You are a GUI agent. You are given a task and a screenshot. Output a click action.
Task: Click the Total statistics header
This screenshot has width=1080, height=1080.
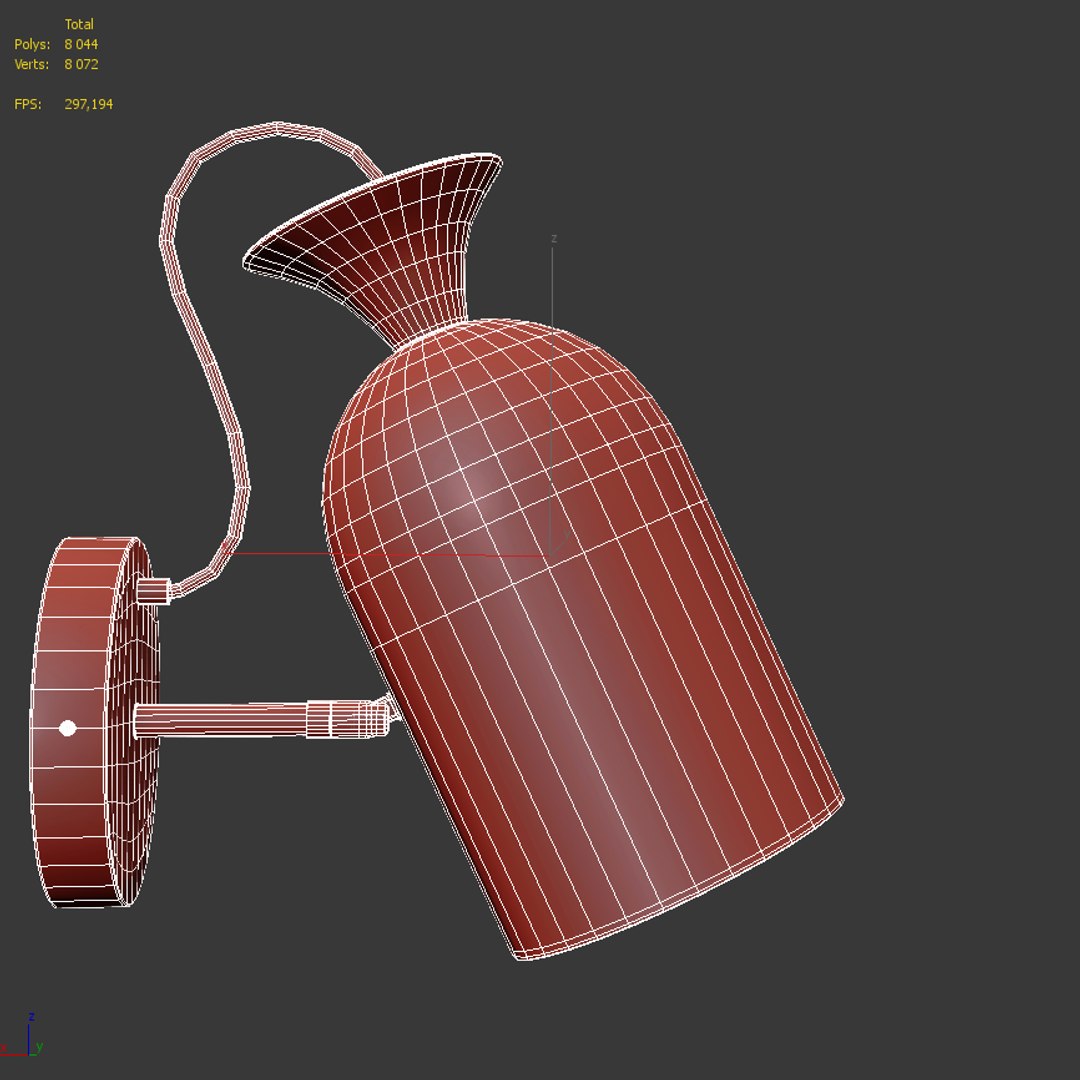click(x=79, y=24)
